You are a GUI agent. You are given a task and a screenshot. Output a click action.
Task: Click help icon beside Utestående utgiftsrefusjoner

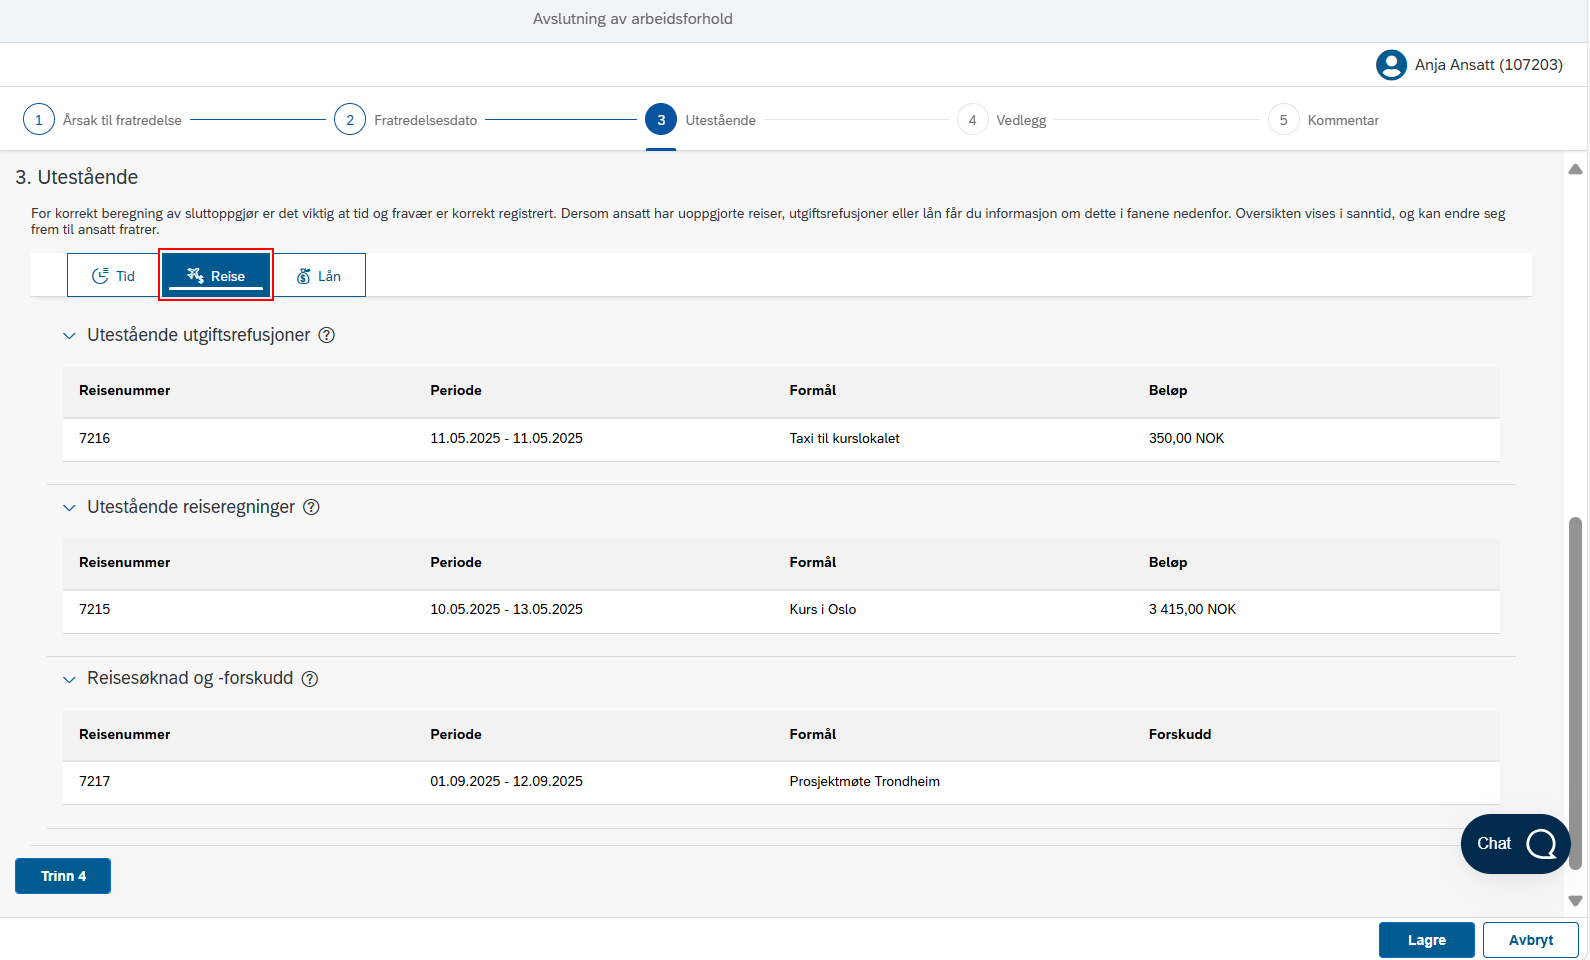326,336
